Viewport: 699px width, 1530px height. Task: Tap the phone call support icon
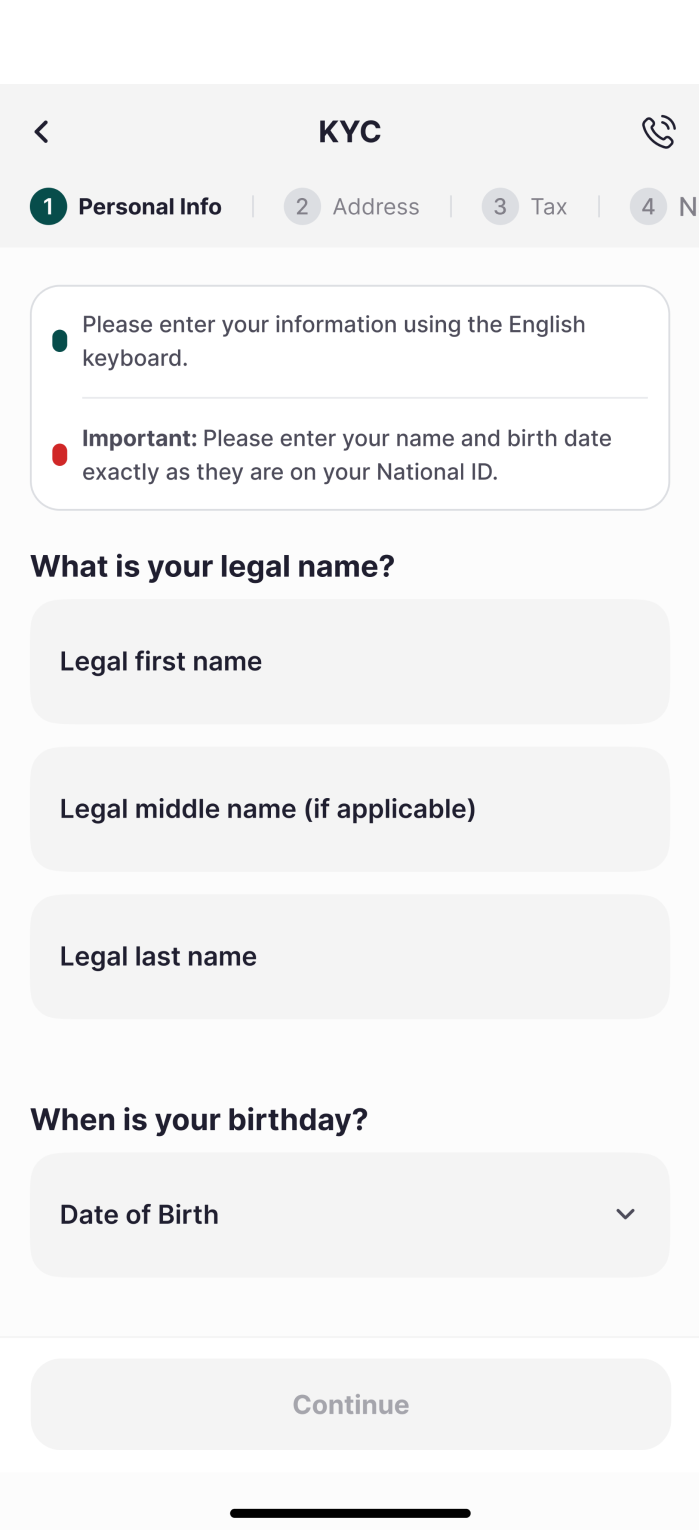(x=658, y=132)
